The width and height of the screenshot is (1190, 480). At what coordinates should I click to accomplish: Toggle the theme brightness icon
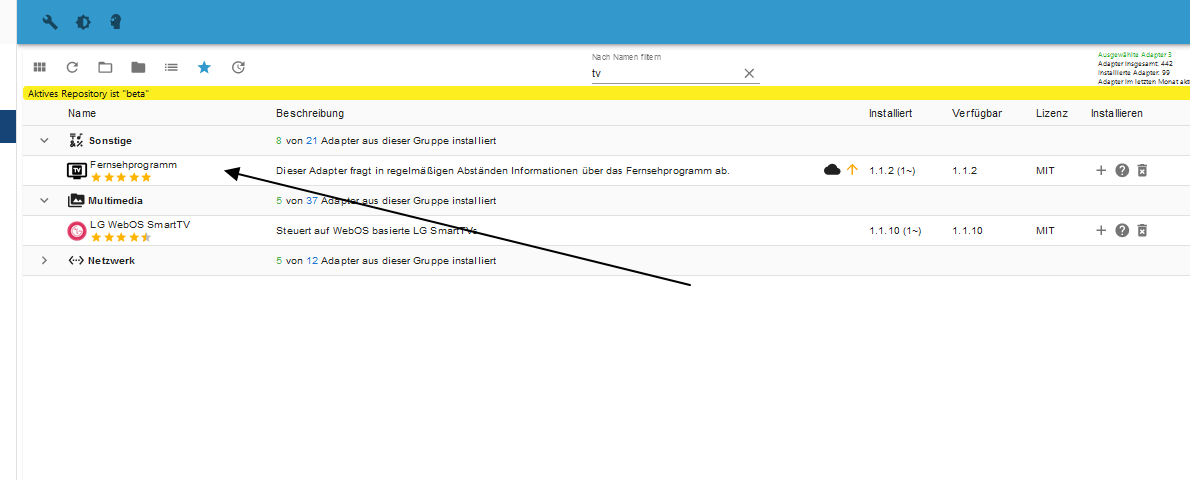[x=83, y=22]
